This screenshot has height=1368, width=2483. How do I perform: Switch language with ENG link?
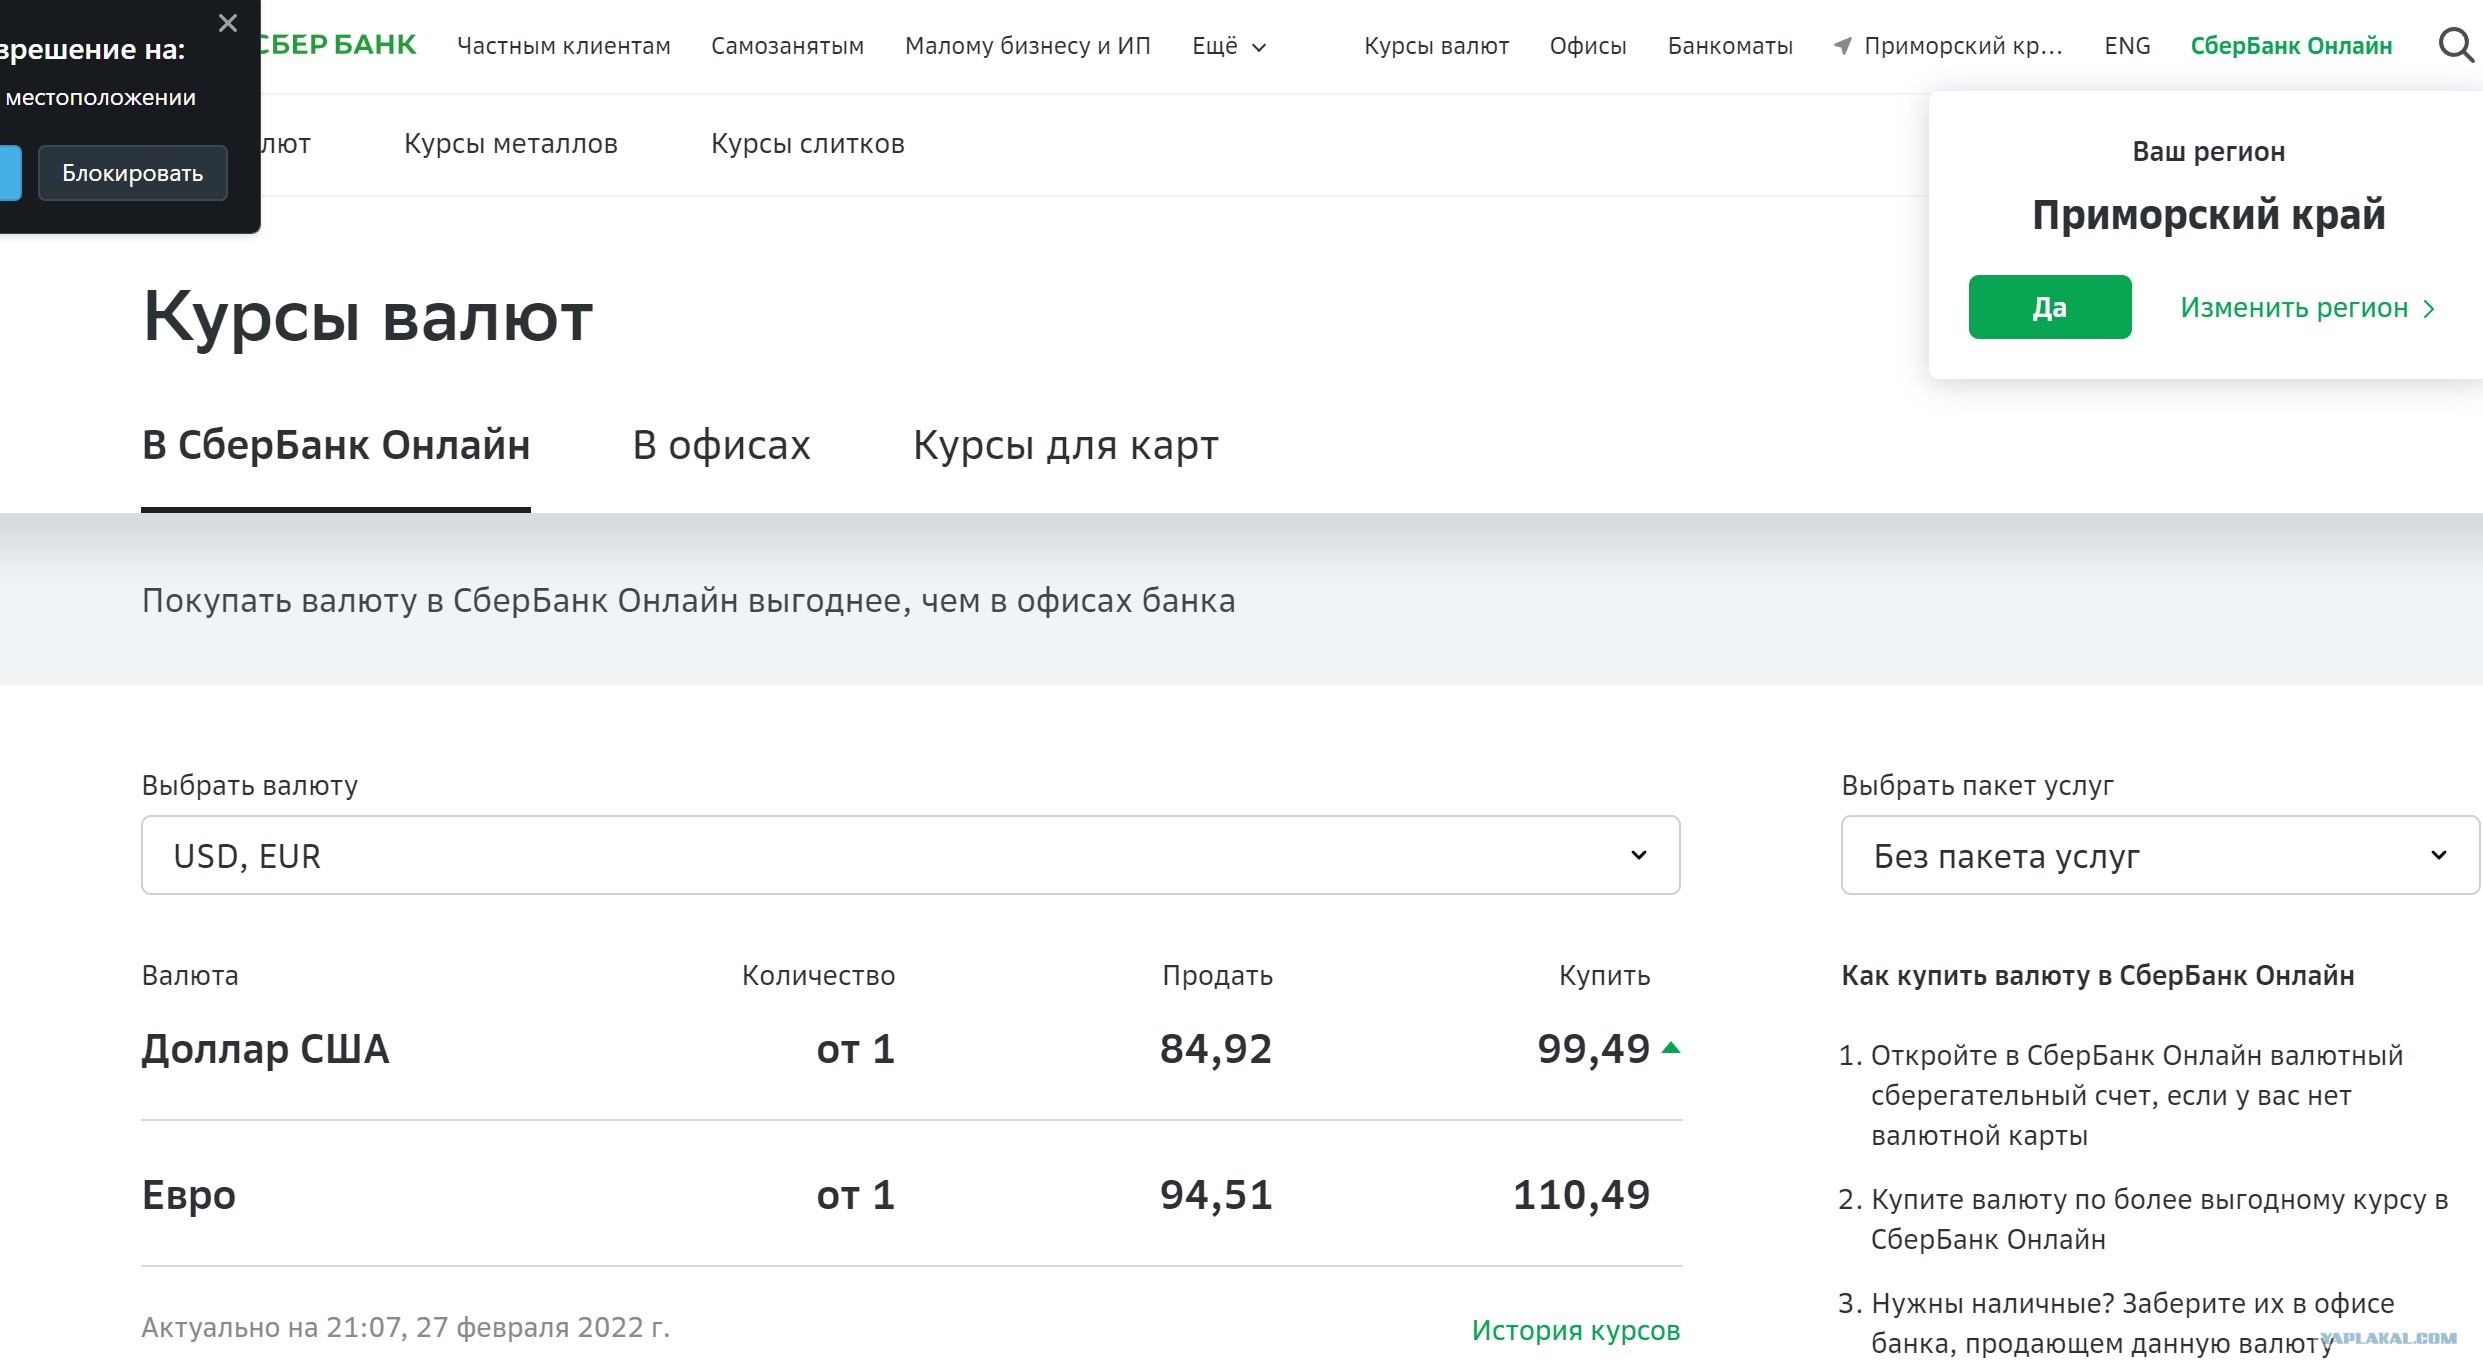[x=2127, y=46]
